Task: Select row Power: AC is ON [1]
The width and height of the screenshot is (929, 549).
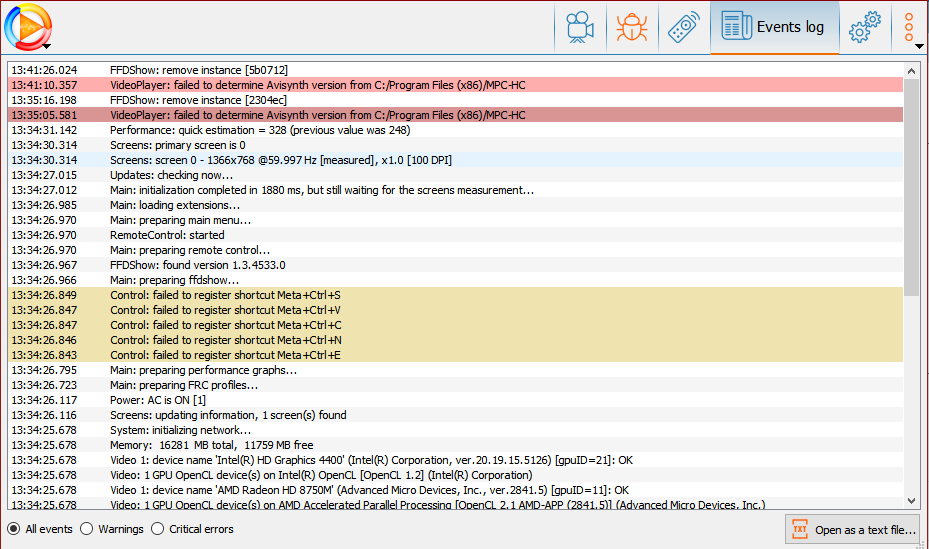Action: click(456, 400)
